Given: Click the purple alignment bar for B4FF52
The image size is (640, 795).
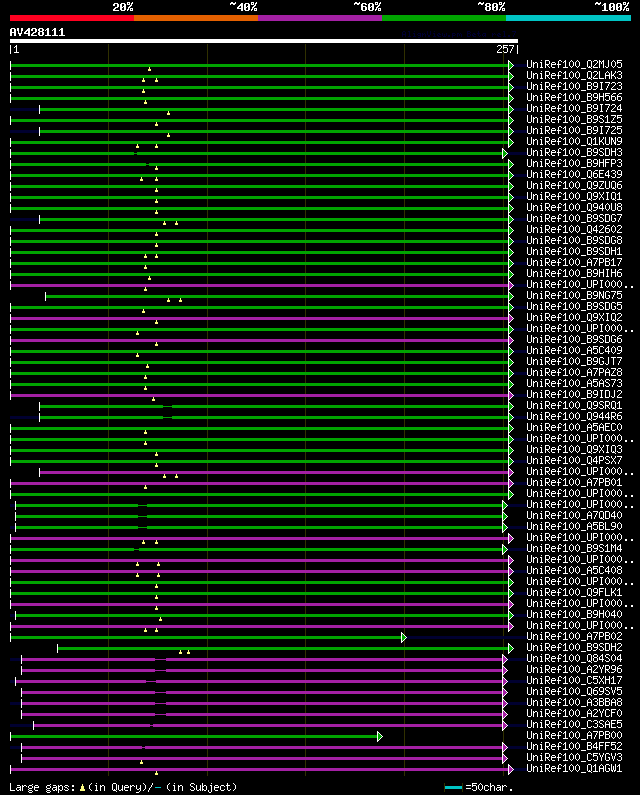Looking at the screenshot, I should [262, 747].
